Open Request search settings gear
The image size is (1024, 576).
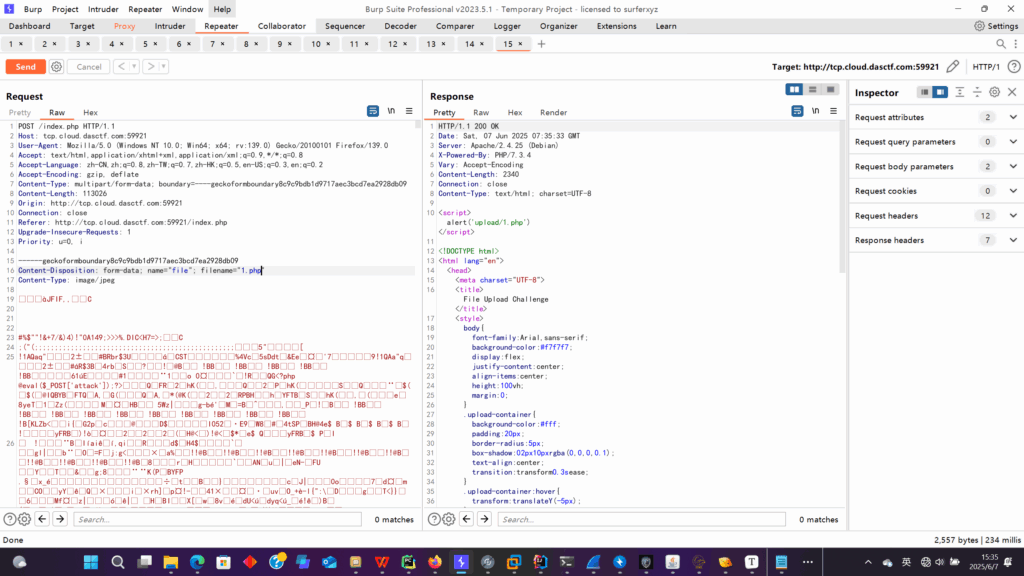pos(24,519)
